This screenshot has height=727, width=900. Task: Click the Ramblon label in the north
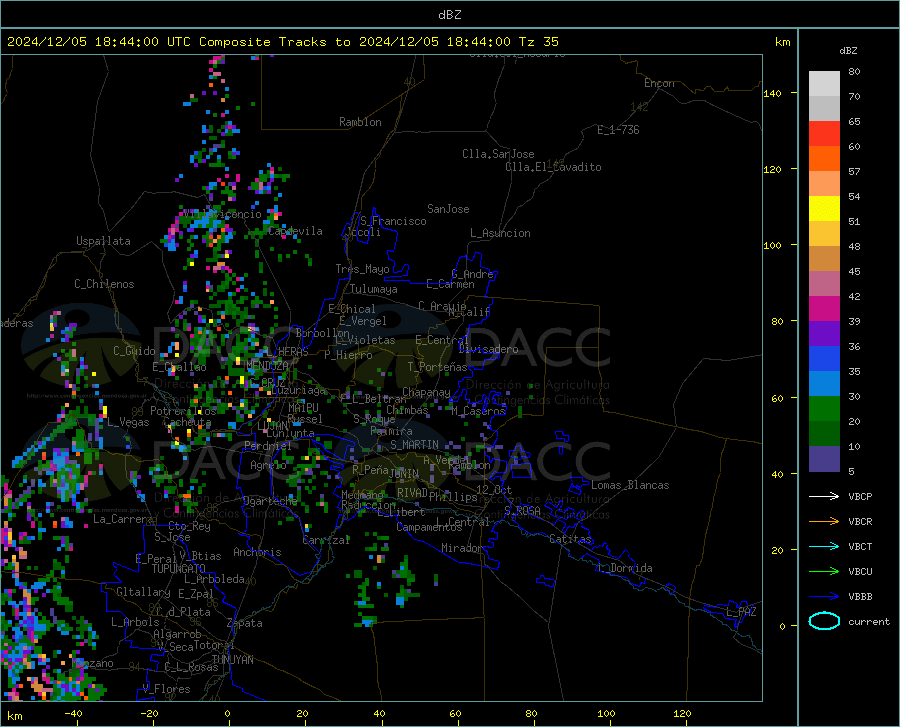click(x=360, y=122)
